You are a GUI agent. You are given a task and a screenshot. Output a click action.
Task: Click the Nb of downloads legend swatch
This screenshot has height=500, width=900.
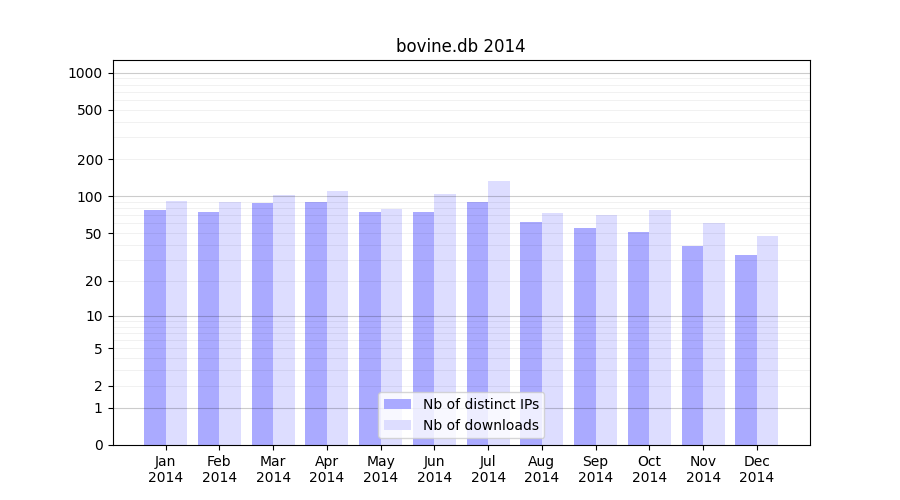397,426
